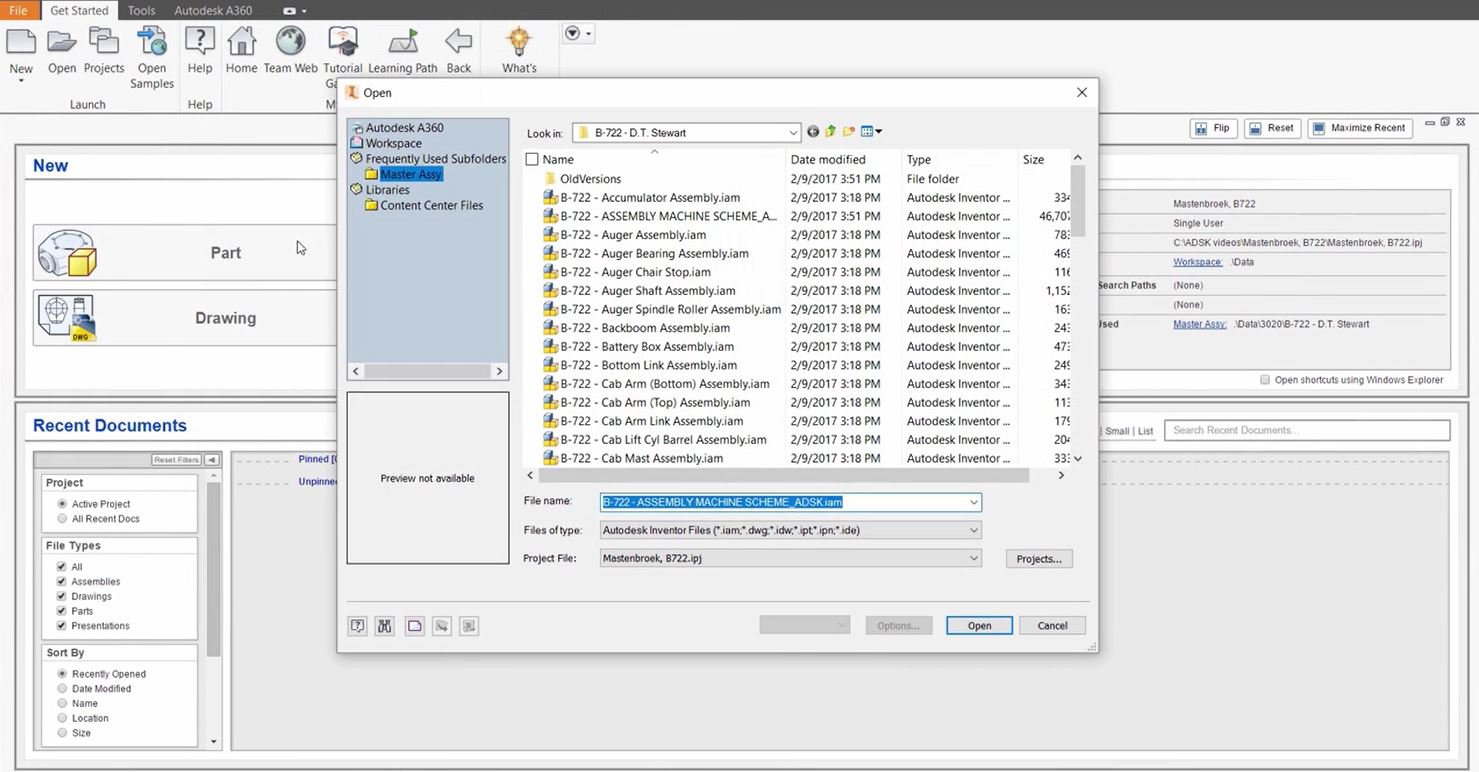Click up one level folder icon

click(x=830, y=132)
